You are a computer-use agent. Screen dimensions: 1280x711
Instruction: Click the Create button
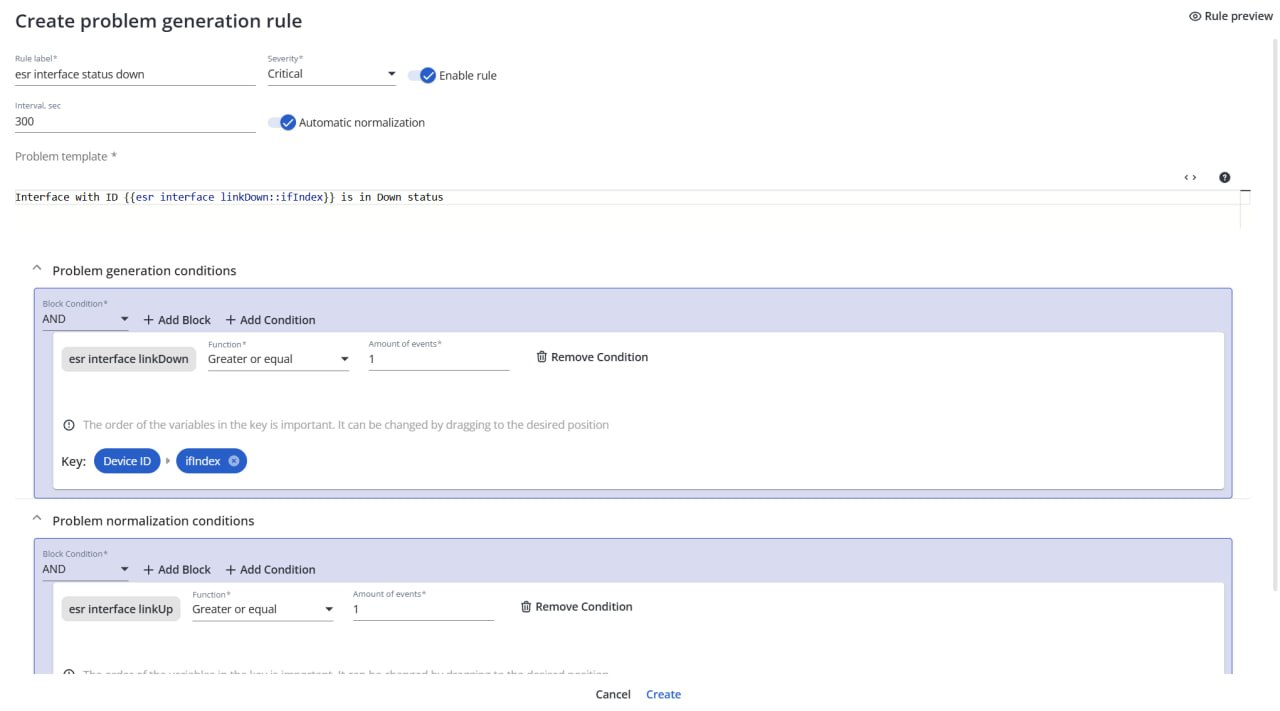pyautogui.click(x=663, y=694)
